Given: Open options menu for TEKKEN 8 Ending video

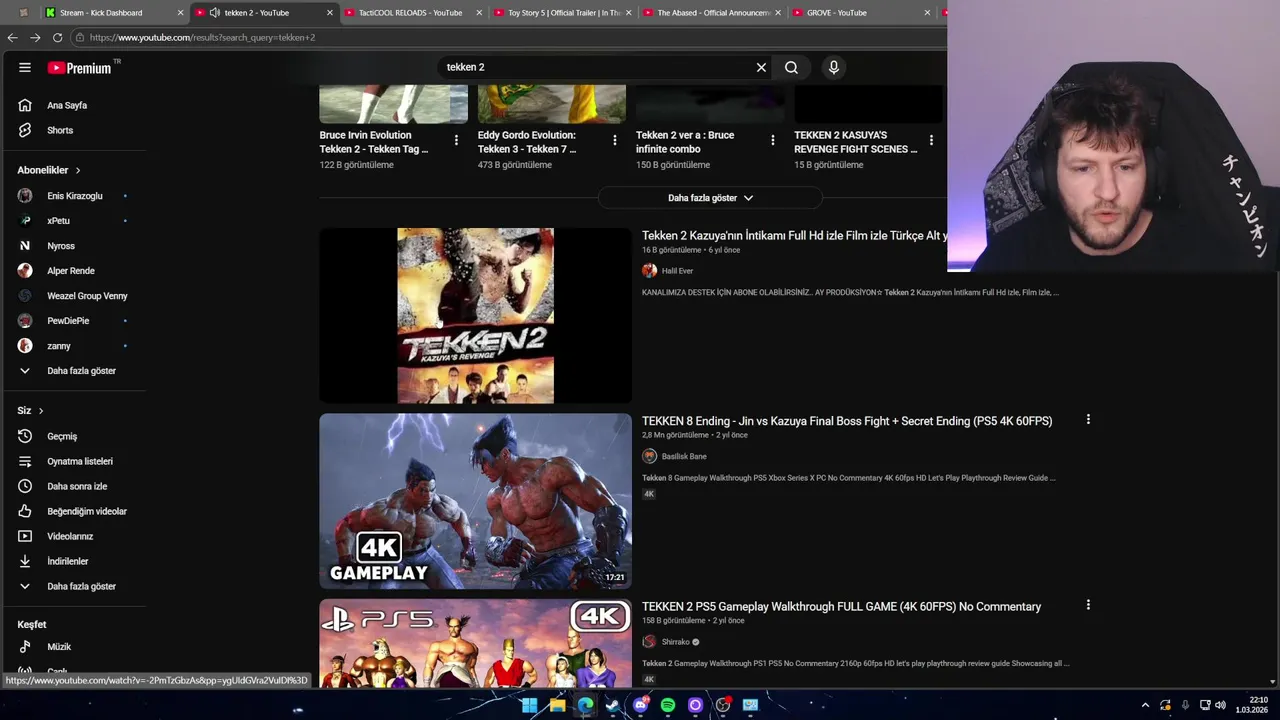Looking at the screenshot, I should [x=1088, y=420].
